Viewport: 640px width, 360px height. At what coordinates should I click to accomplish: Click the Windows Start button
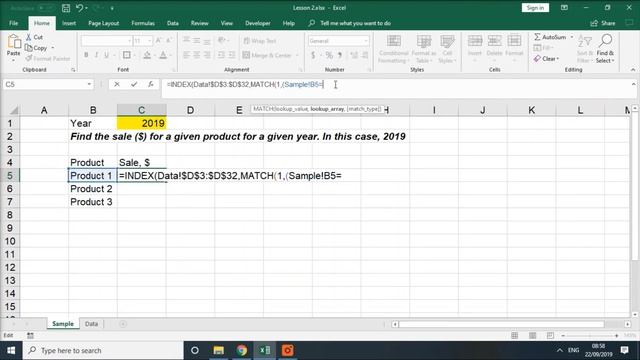pyautogui.click(x=11, y=350)
